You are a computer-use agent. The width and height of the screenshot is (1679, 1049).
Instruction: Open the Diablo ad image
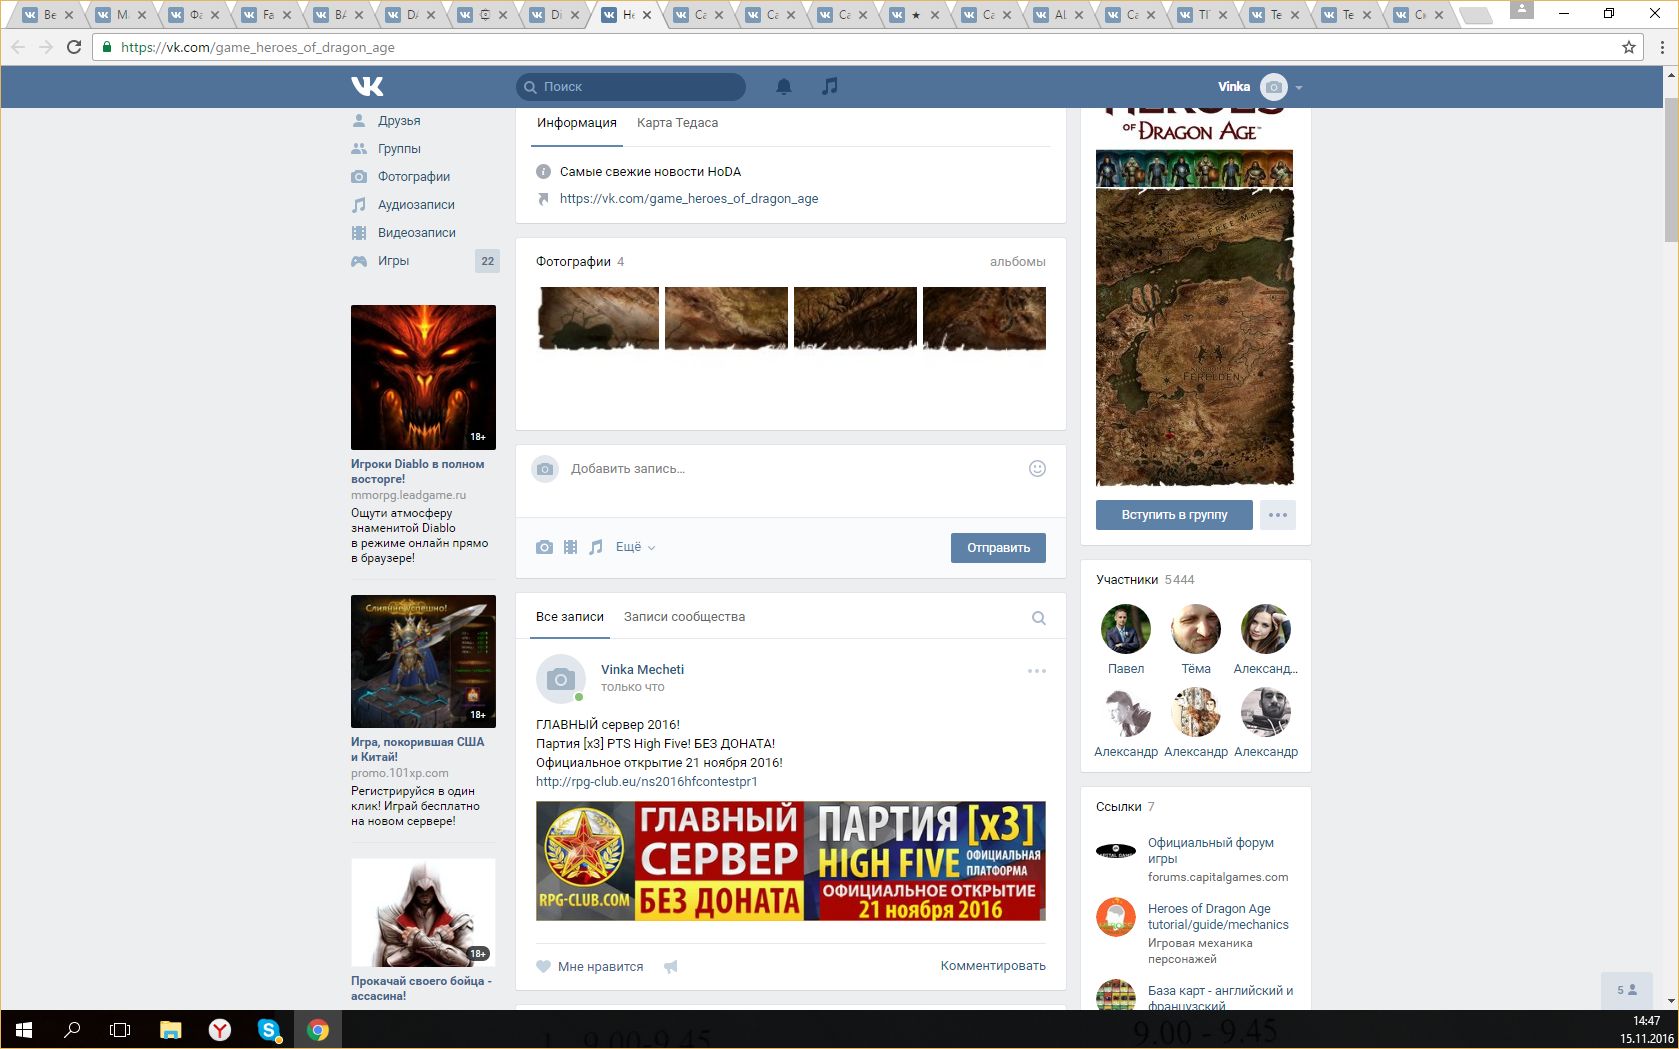[423, 377]
